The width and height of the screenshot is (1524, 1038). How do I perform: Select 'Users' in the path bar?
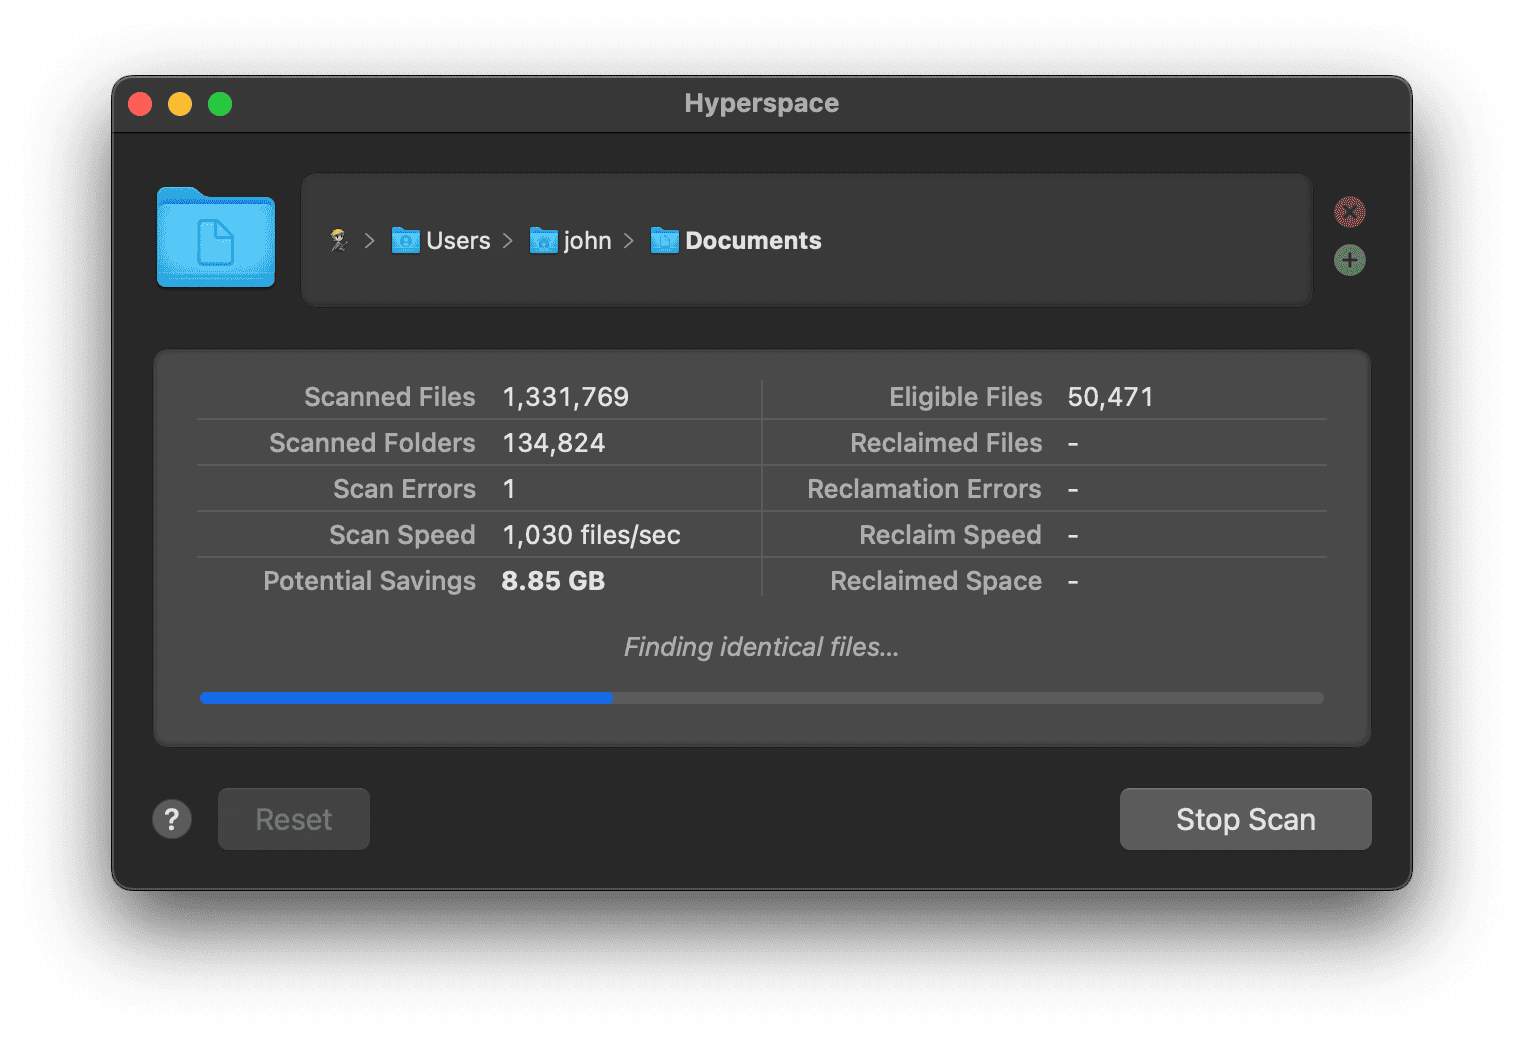pyautogui.click(x=458, y=241)
